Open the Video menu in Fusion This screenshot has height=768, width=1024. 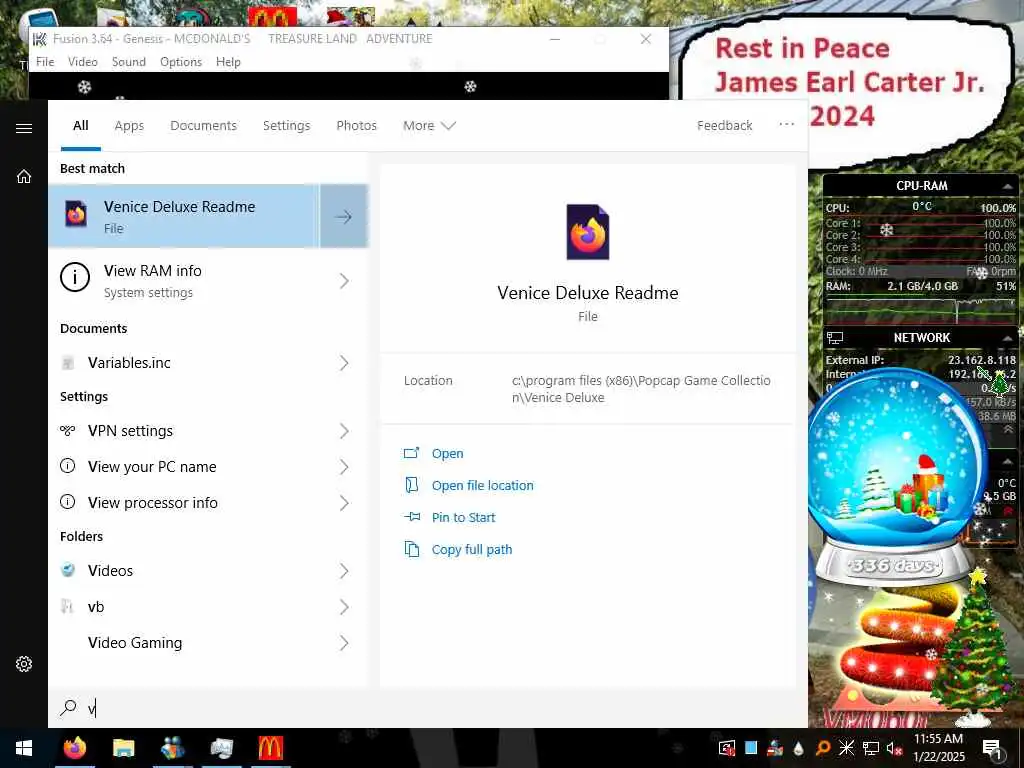pyautogui.click(x=83, y=62)
